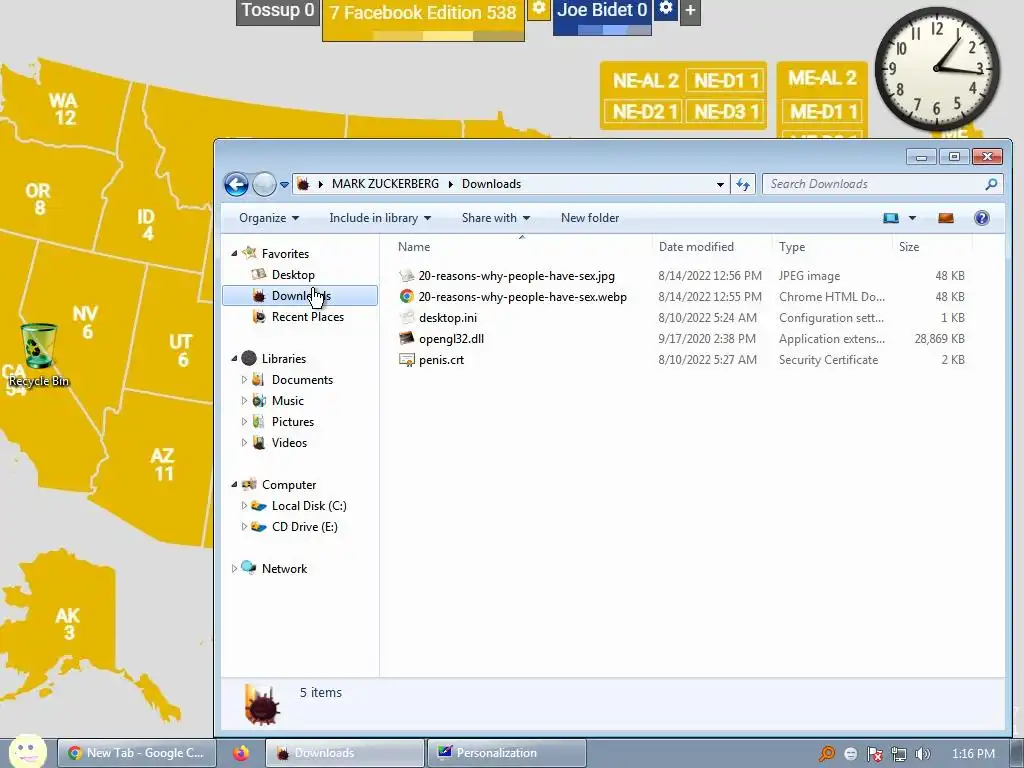Click the volume speaker tray icon
The width and height of the screenshot is (1024, 768).
coord(922,754)
